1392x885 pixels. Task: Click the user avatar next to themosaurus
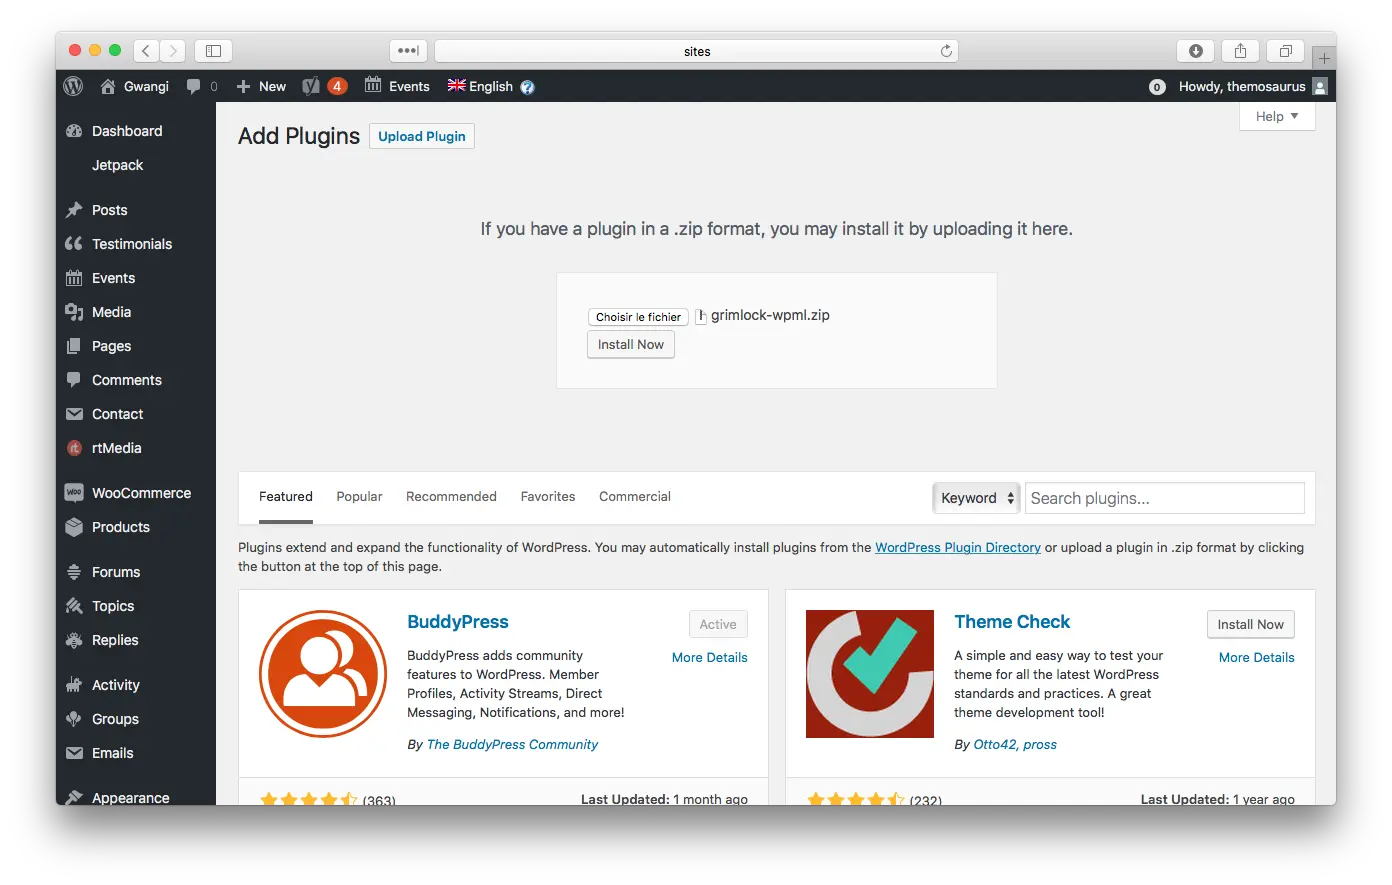click(x=1320, y=87)
